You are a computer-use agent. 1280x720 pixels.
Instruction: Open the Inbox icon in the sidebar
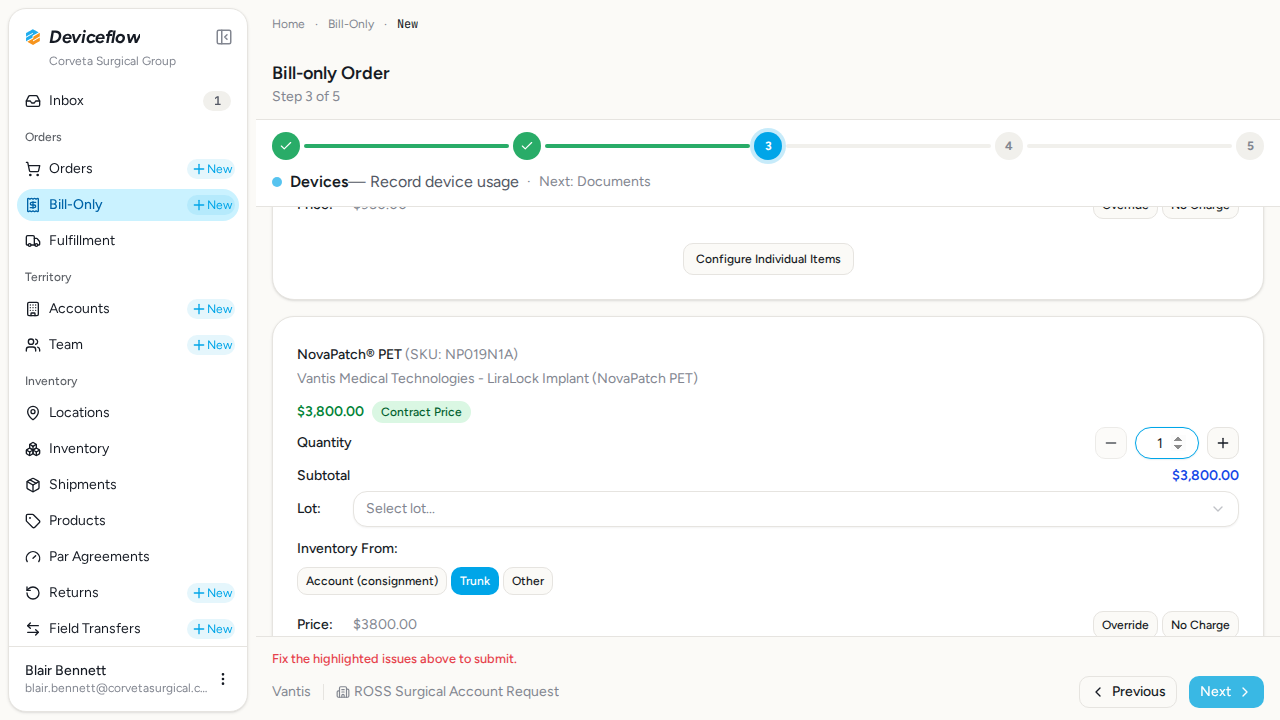[x=33, y=101]
